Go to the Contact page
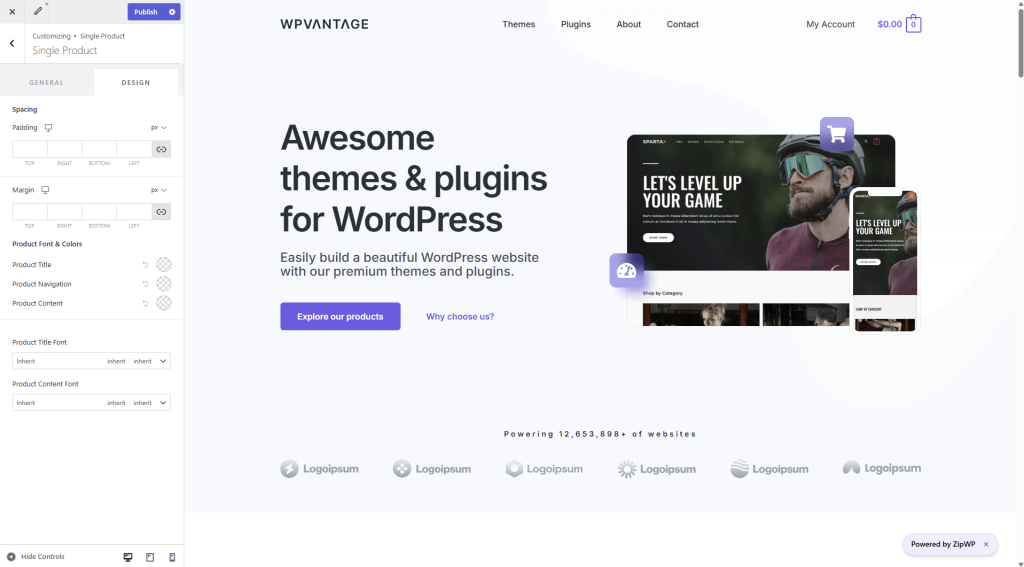The width and height of the screenshot is (1024, 567). (x=682, y=24)
